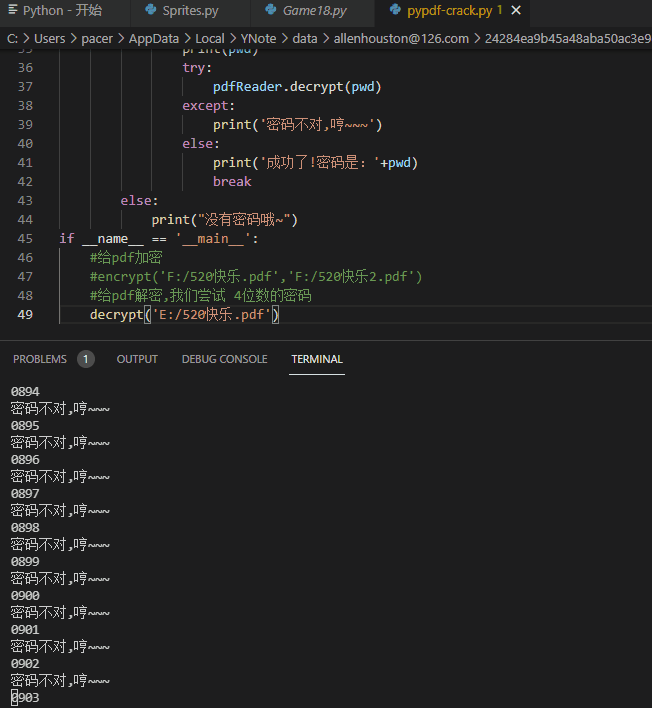Click the allenhouston@126.com breadcrumb folder
Viewport: 652px width, 708px height.
(400, 38)
